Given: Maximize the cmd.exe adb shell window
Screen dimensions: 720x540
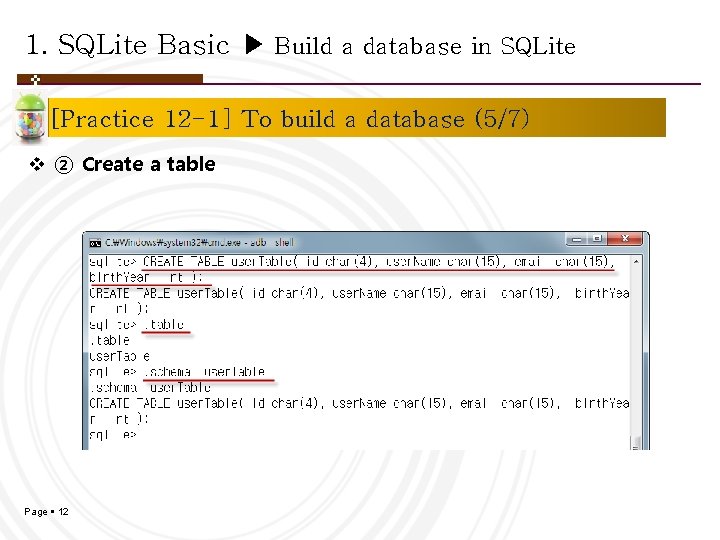Looking at the screenshot, I should point(597,239).
